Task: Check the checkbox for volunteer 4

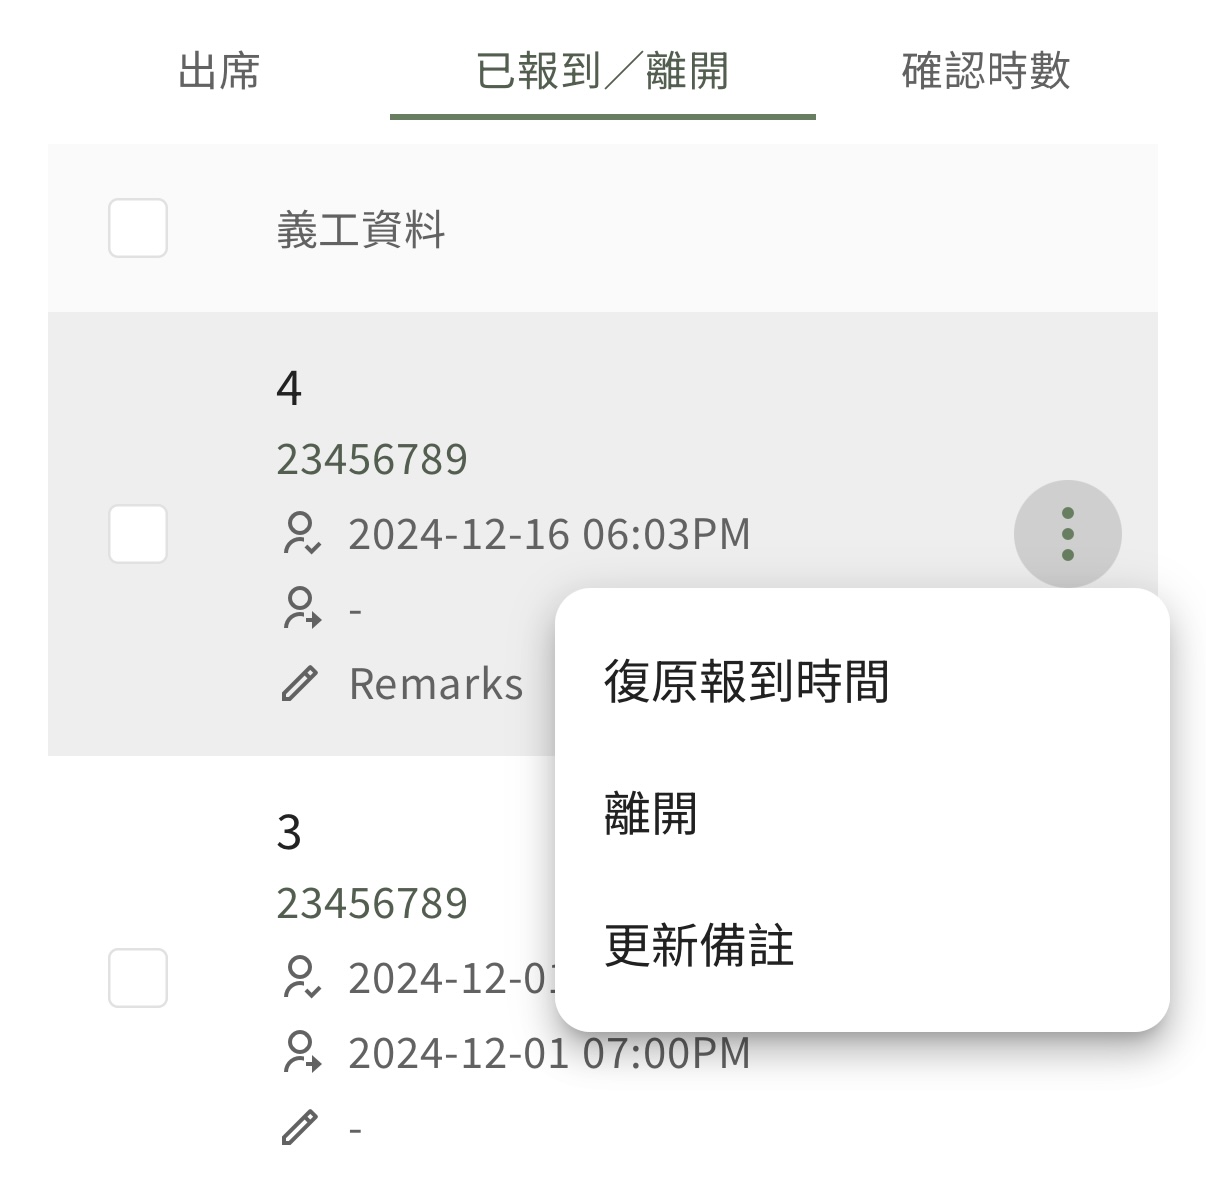Action: coord(138,534)
